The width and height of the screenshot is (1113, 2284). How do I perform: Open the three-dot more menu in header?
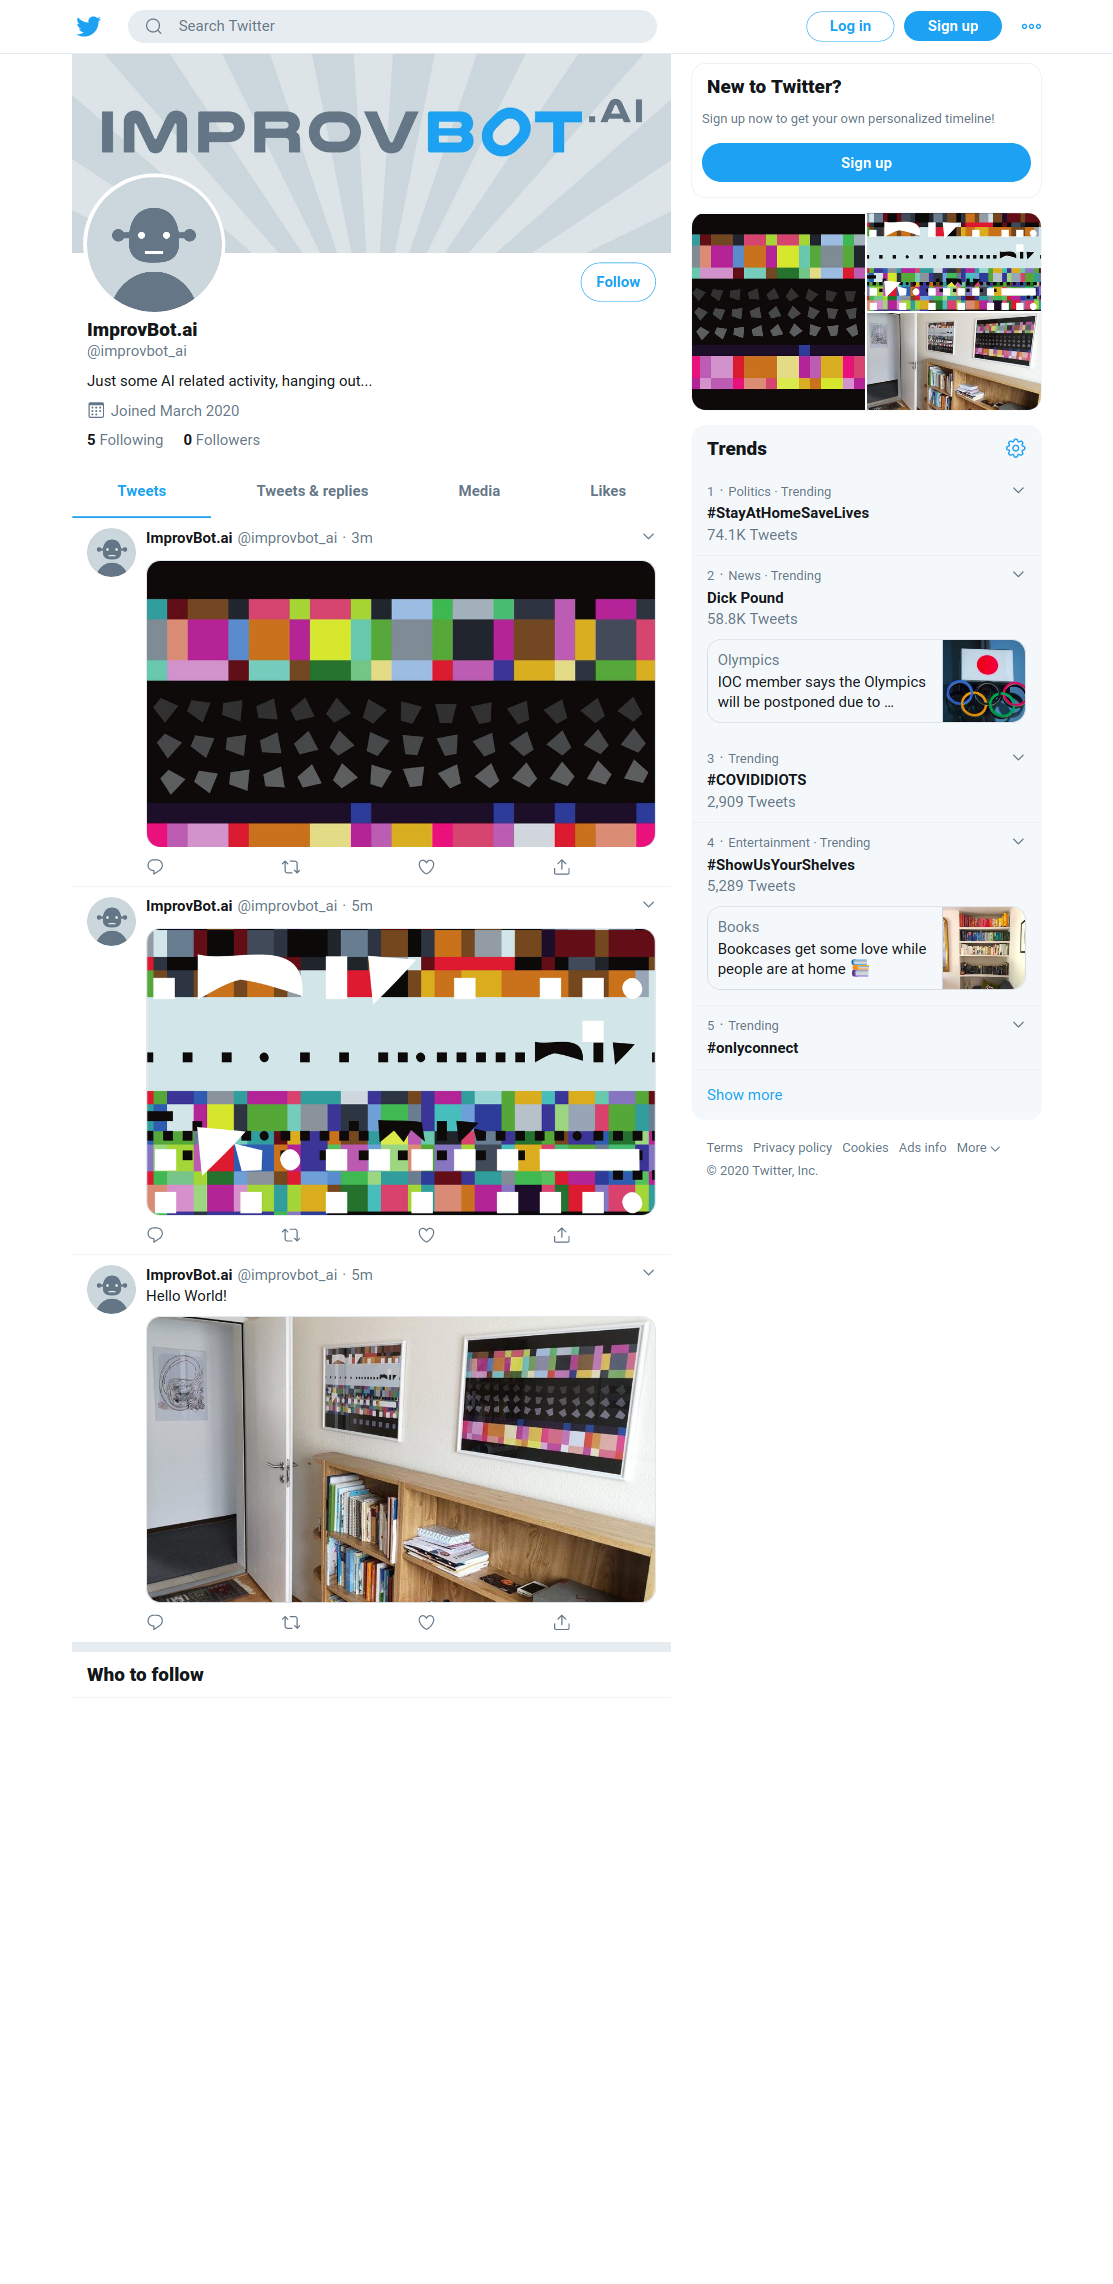pyautogui.click(x=1031, y=26)
